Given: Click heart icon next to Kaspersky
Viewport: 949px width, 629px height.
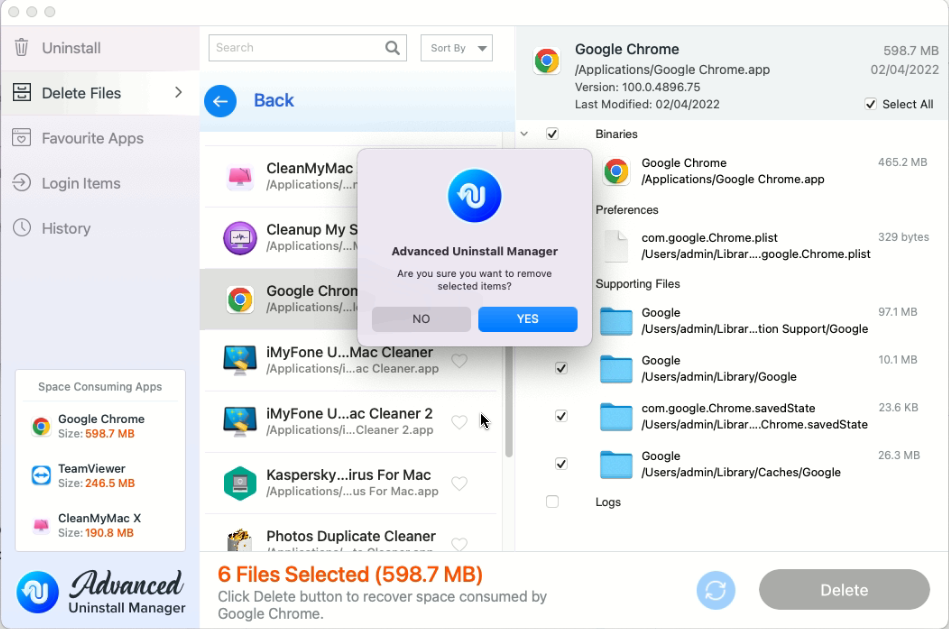Looking at the screenshot, I should pos(459,484).
